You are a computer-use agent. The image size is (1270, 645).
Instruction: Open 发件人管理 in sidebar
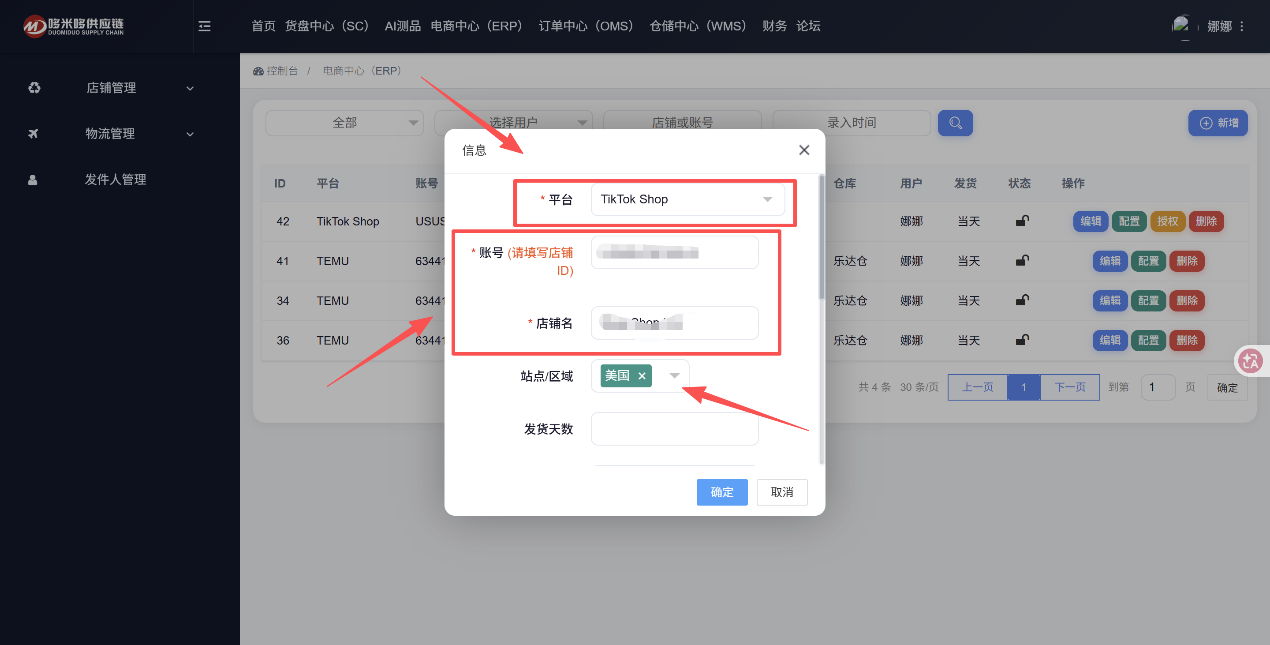tap(116, 180)
